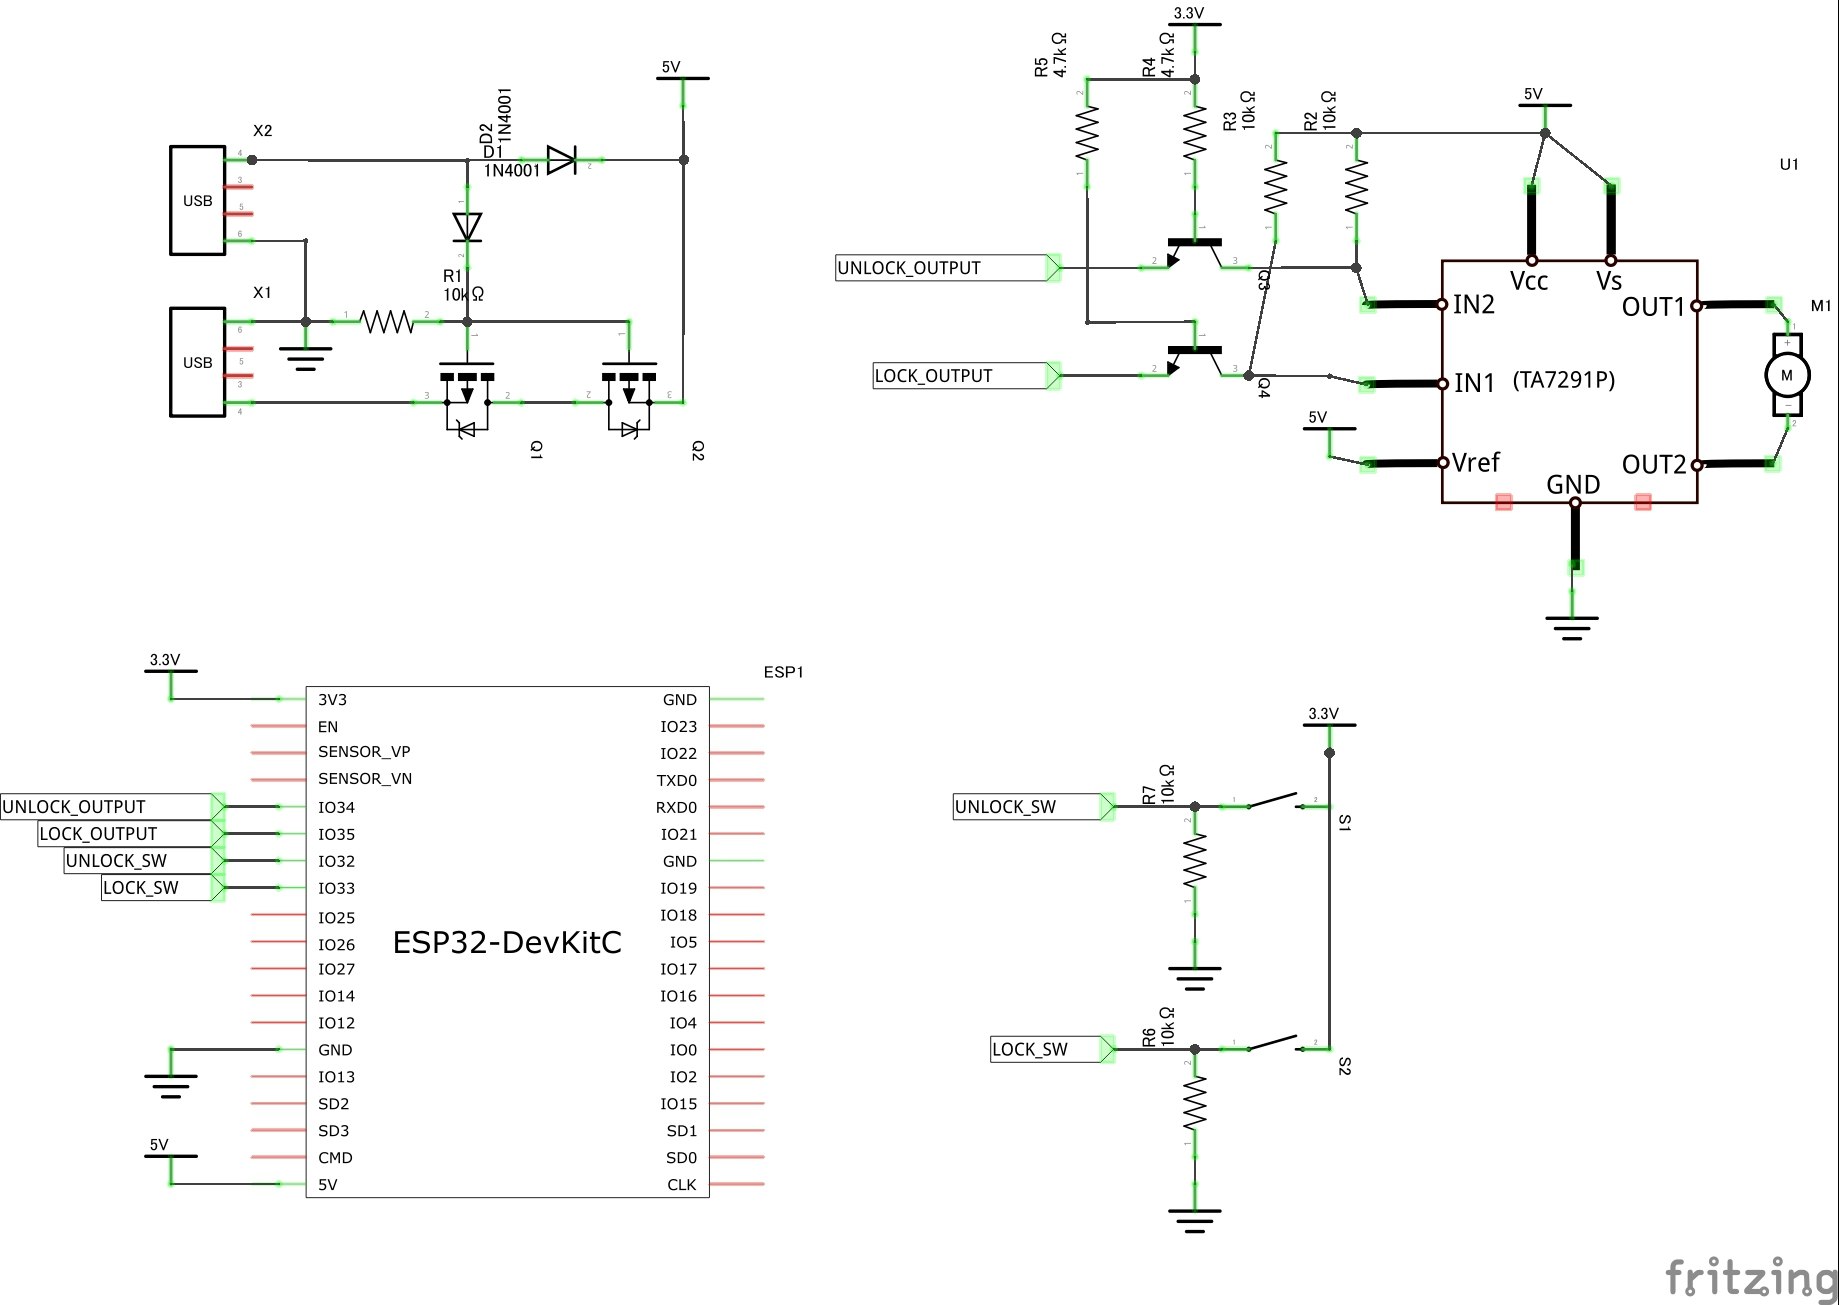Select the D1 1N4001 diode symbol

coord(562,160)
